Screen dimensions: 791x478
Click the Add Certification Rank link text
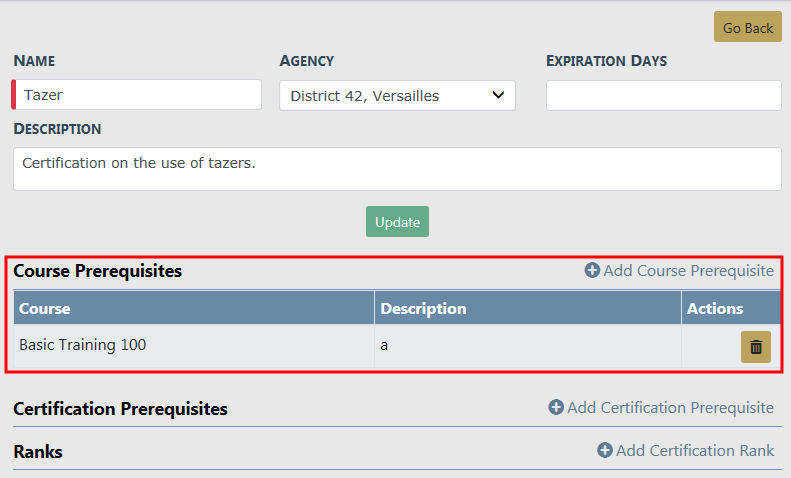pos(694,451)
